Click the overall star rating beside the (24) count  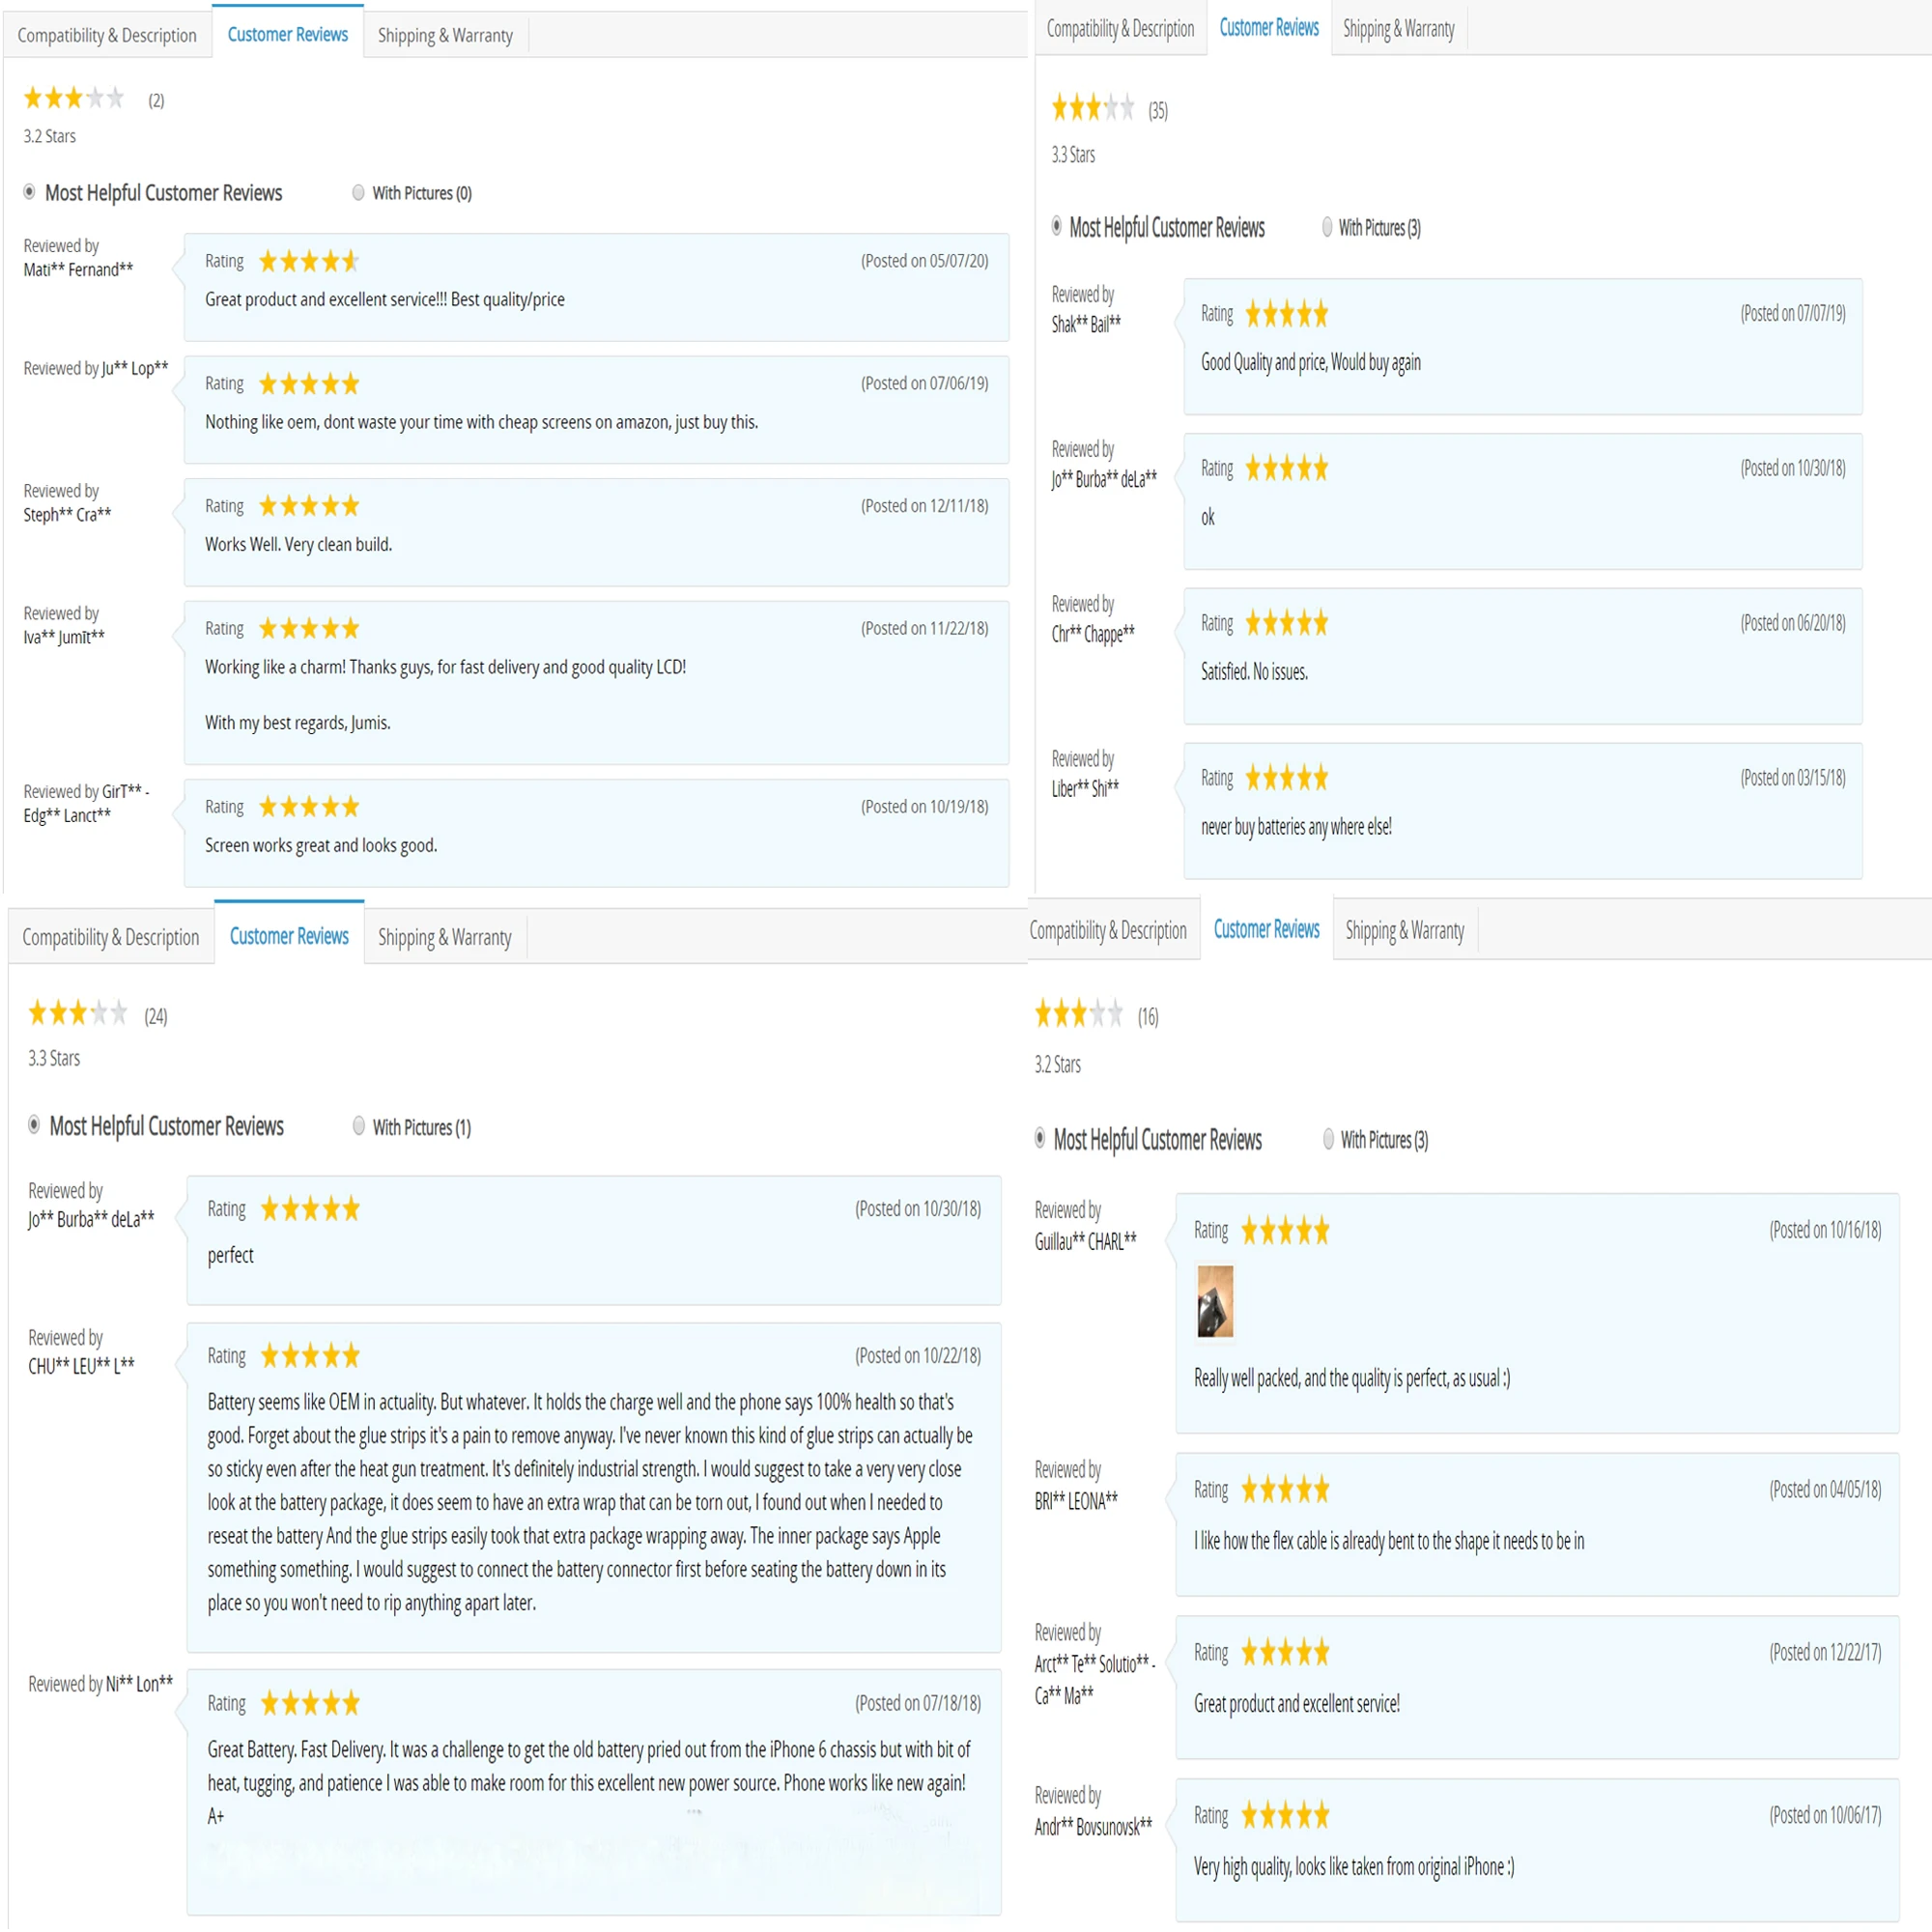[77, 1014]
